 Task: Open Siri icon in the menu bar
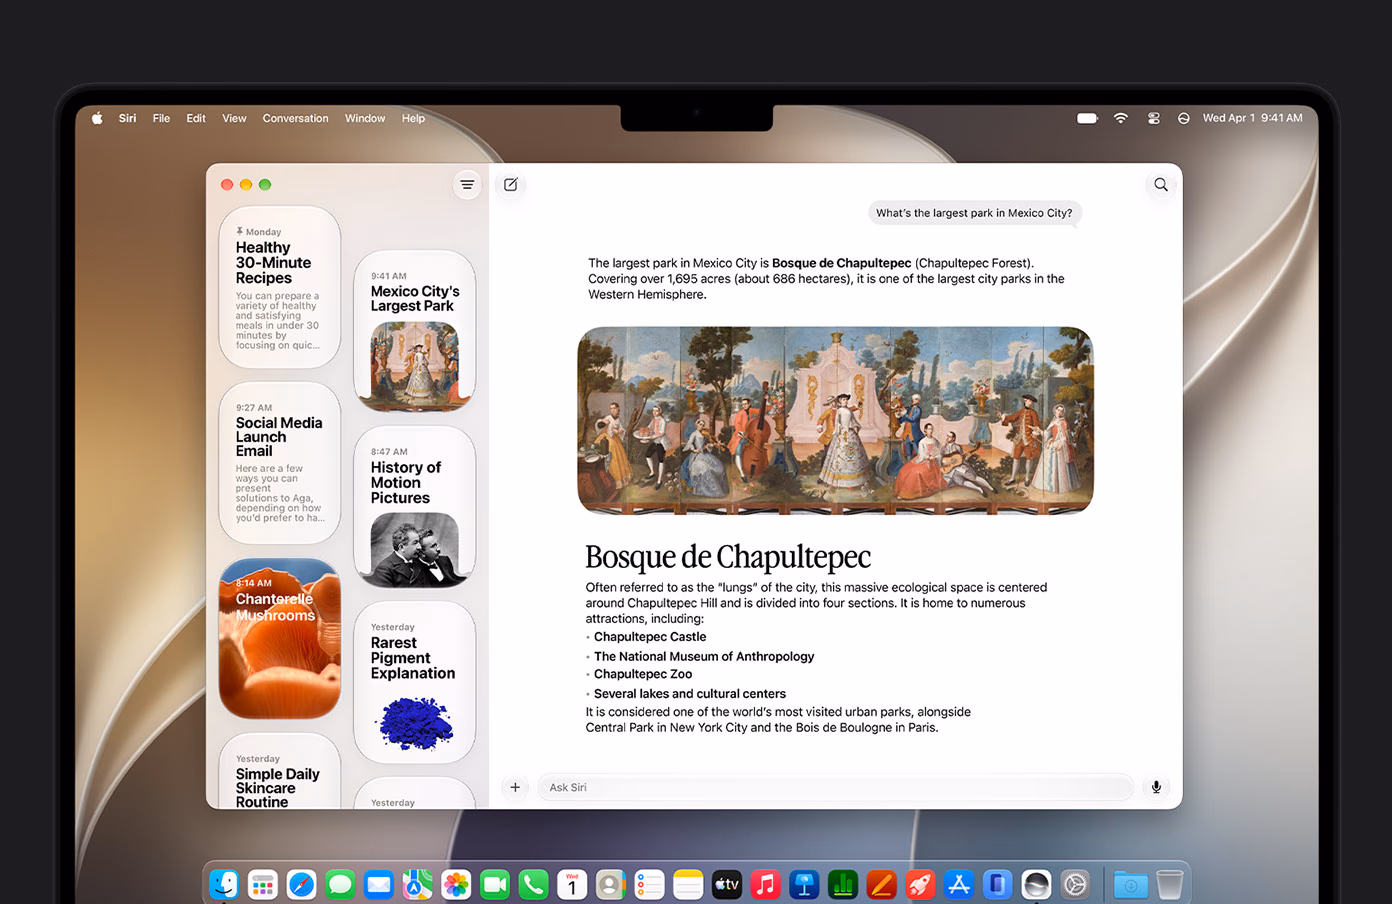(1183, 118)
